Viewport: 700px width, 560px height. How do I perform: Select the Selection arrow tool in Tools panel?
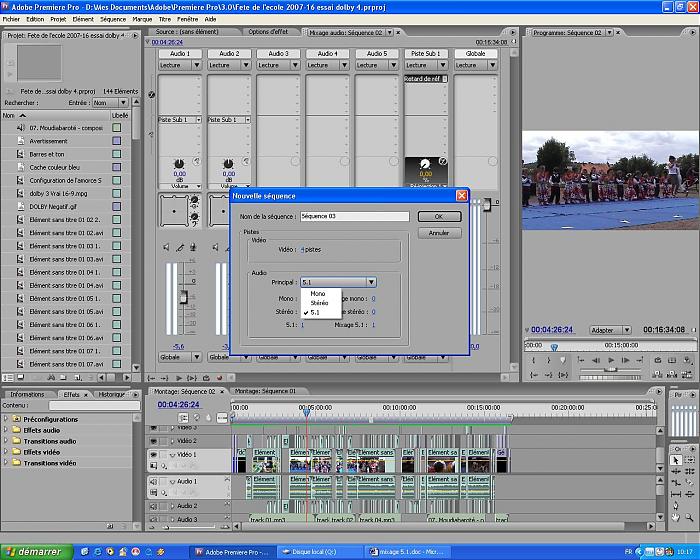[x=675, y=460]
